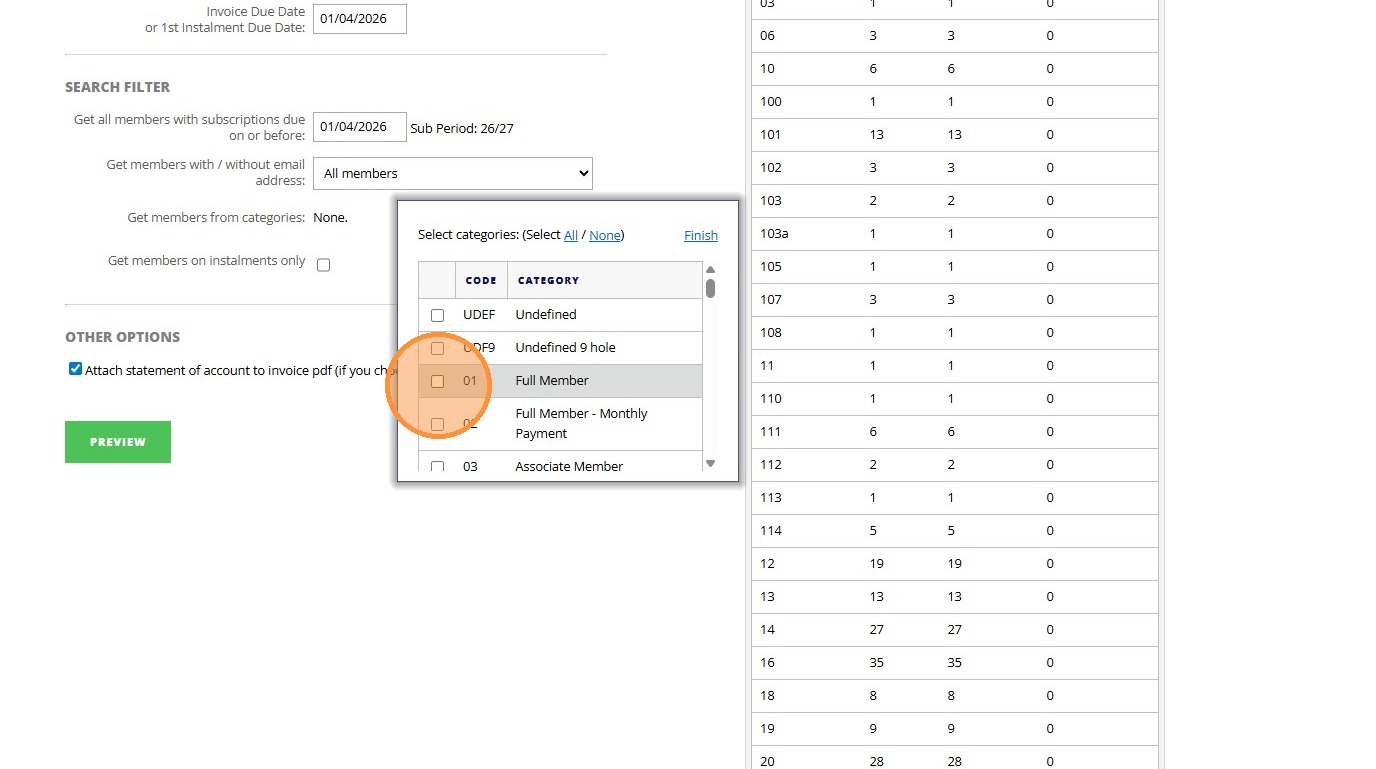
Task: Uncheck Attach statement of account option
Action: point(75,369)
